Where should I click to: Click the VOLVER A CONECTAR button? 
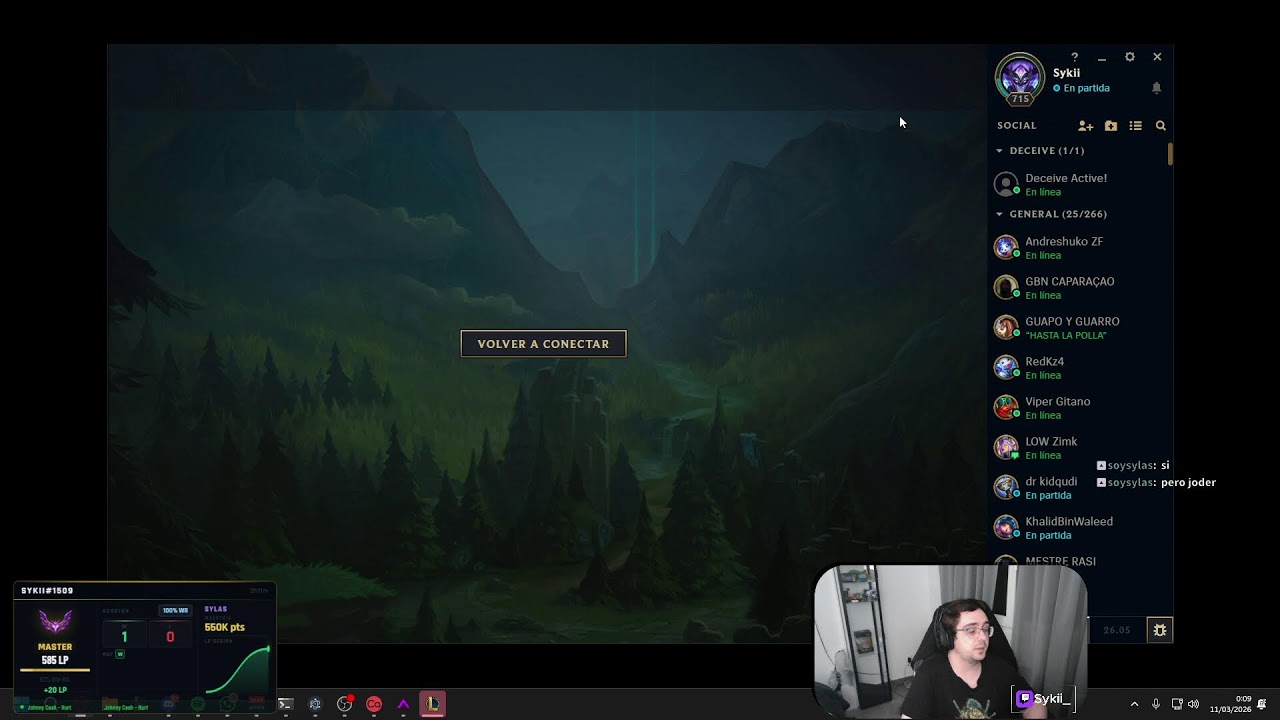coord(543,344)
